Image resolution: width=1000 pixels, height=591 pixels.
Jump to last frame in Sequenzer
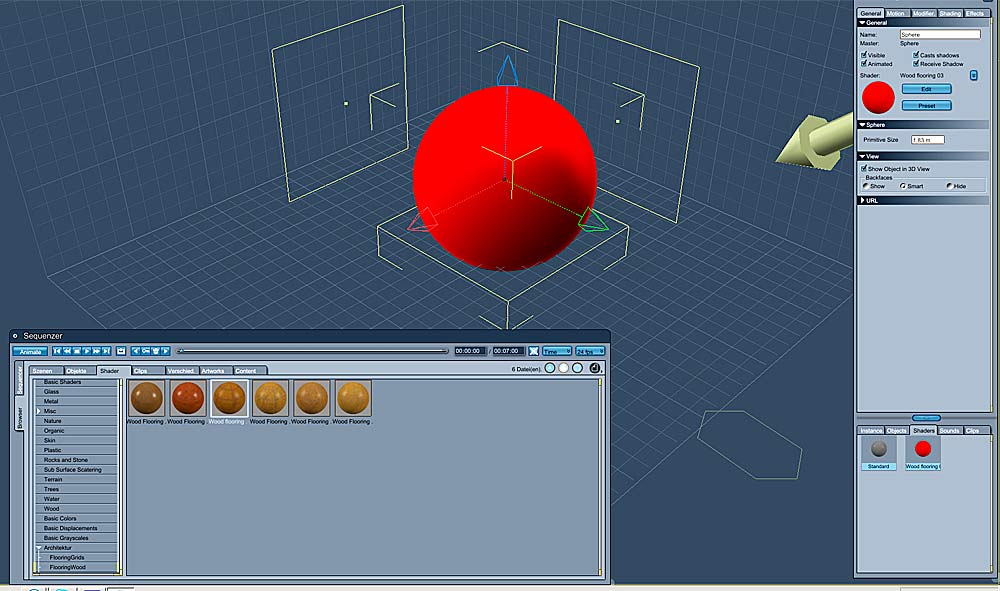click(x=106, y=351)
